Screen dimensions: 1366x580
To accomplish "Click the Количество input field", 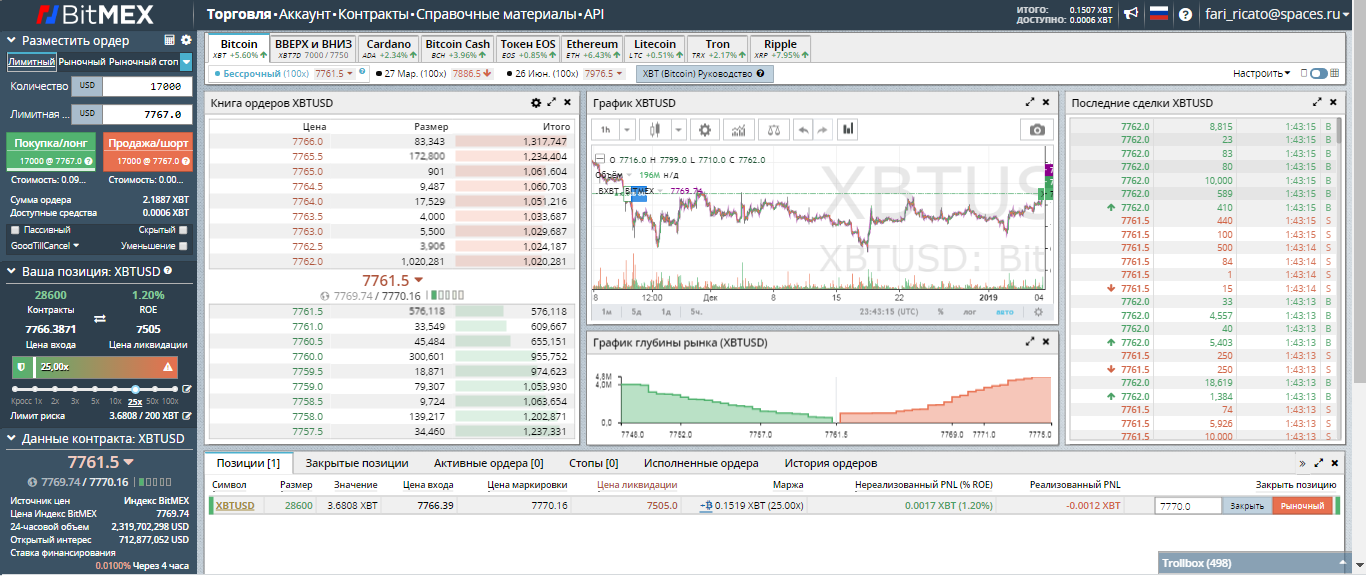I will (x=145, y=87).
